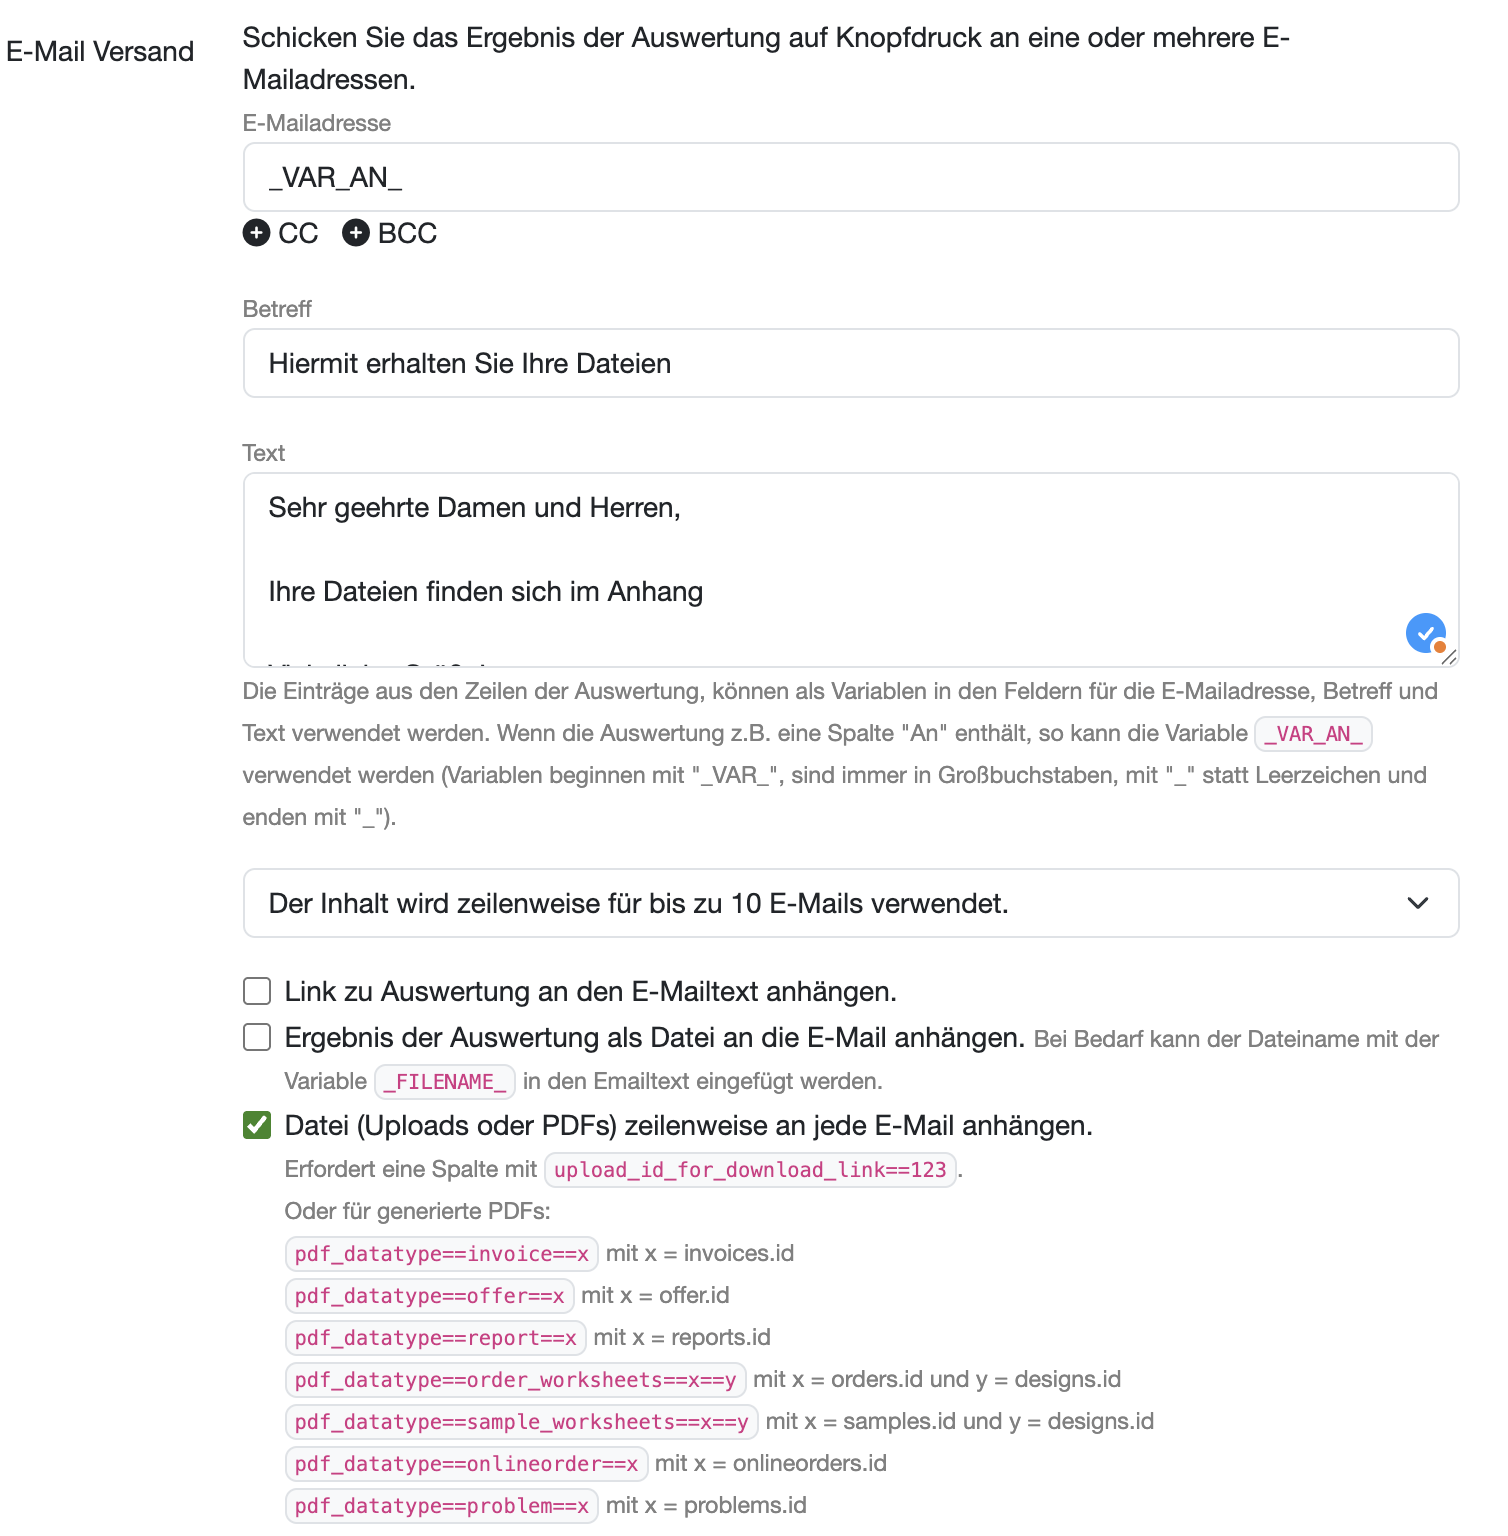Click the plus icon next to CC
The width and height of the screenshot is (1508, 1536).
click(256, 233)
